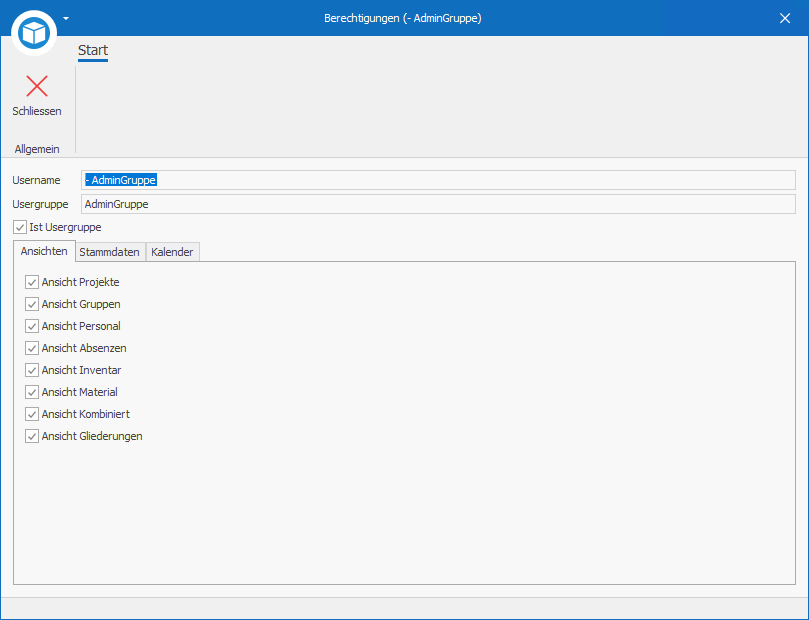Click the blue cube application logo
Viewport: 809px width, 620px height.
(x=34, y=34)
